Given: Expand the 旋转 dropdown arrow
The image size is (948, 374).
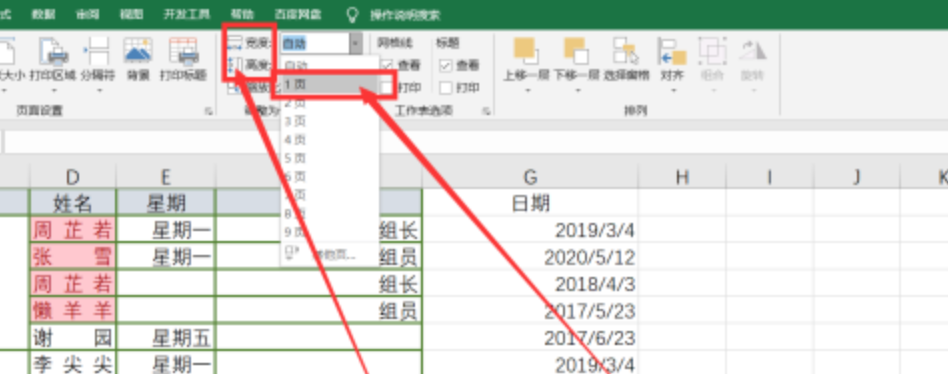Looking at the screenshot, I should [x=753, y=91].
